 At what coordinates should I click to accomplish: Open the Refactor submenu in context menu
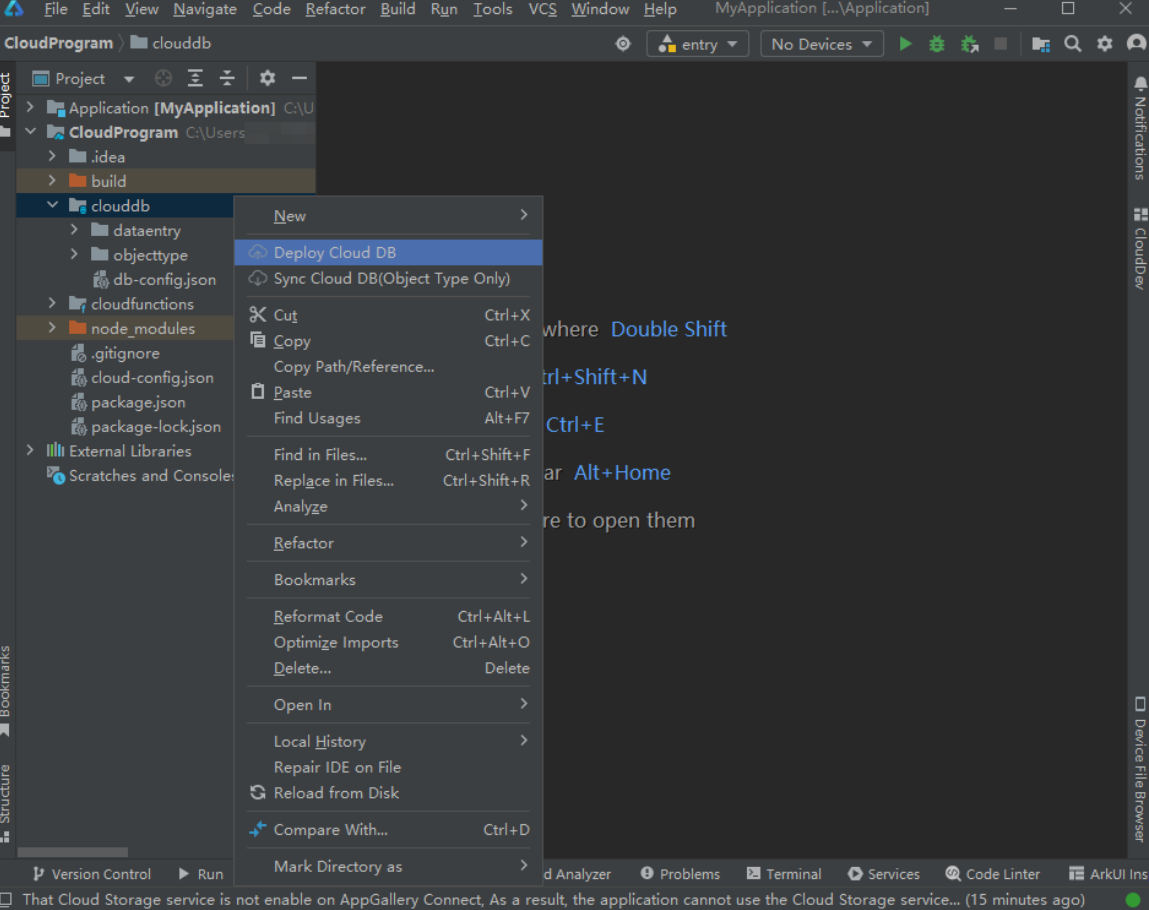tap(388, 543)
